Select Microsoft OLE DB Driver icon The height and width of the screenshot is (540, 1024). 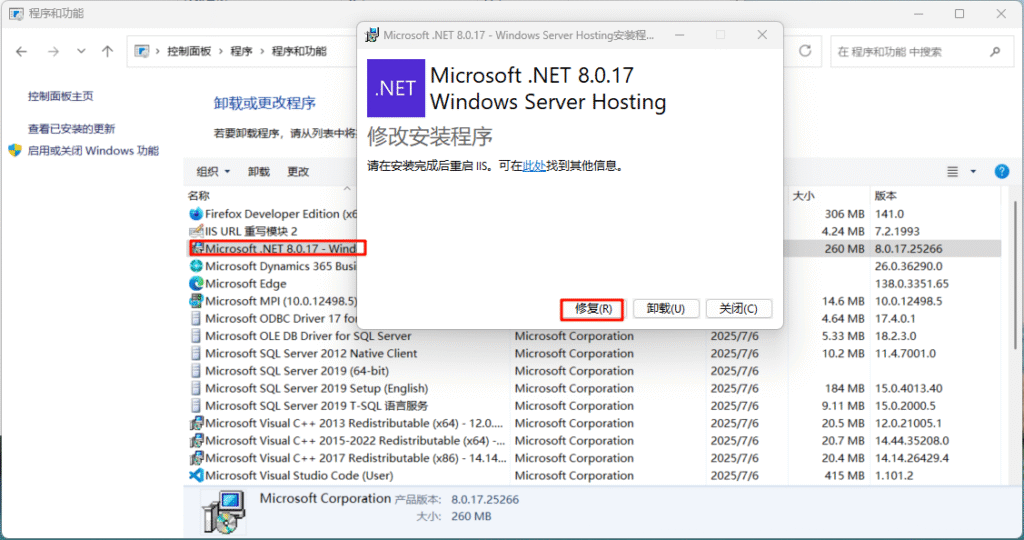[196, 336]
